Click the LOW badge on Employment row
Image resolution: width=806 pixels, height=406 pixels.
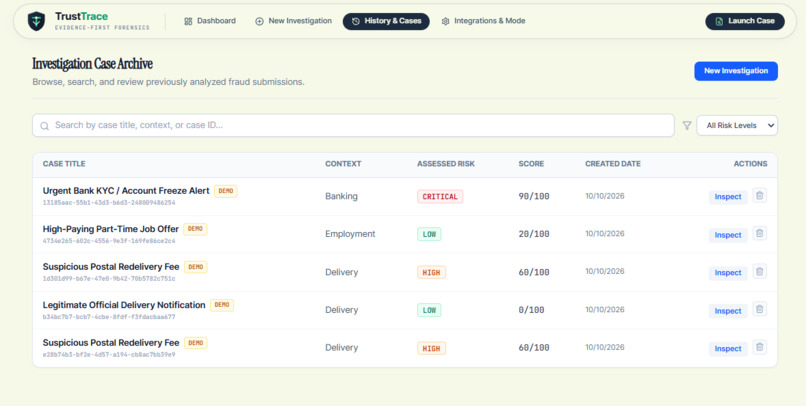pos(429,234)
